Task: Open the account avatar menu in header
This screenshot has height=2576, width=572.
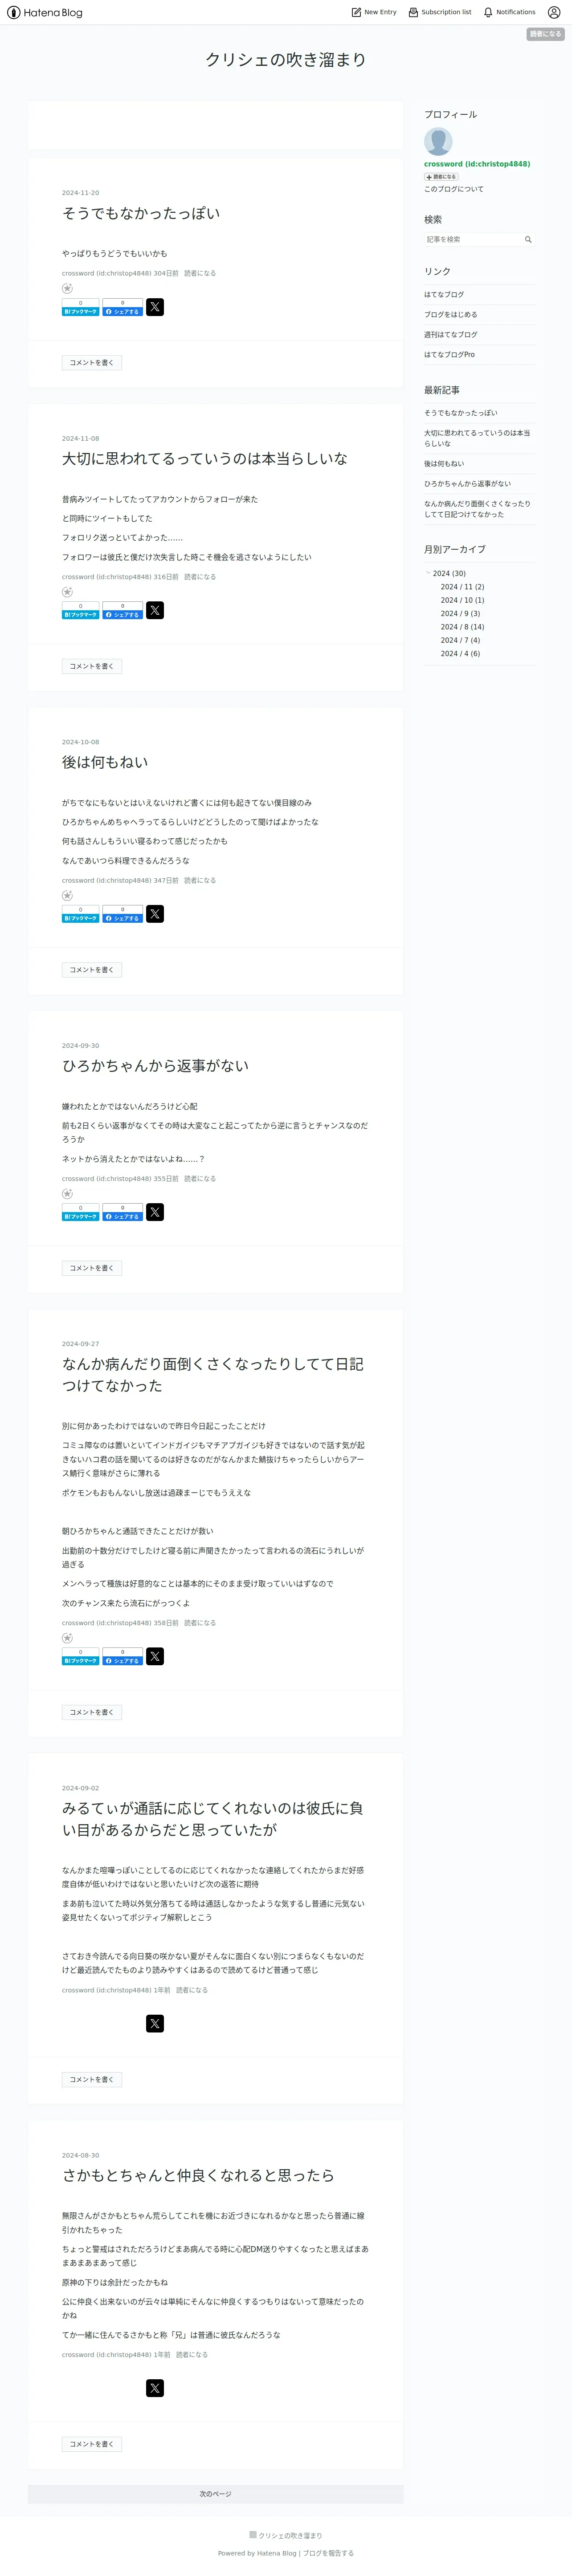Action: coord(554,12)
